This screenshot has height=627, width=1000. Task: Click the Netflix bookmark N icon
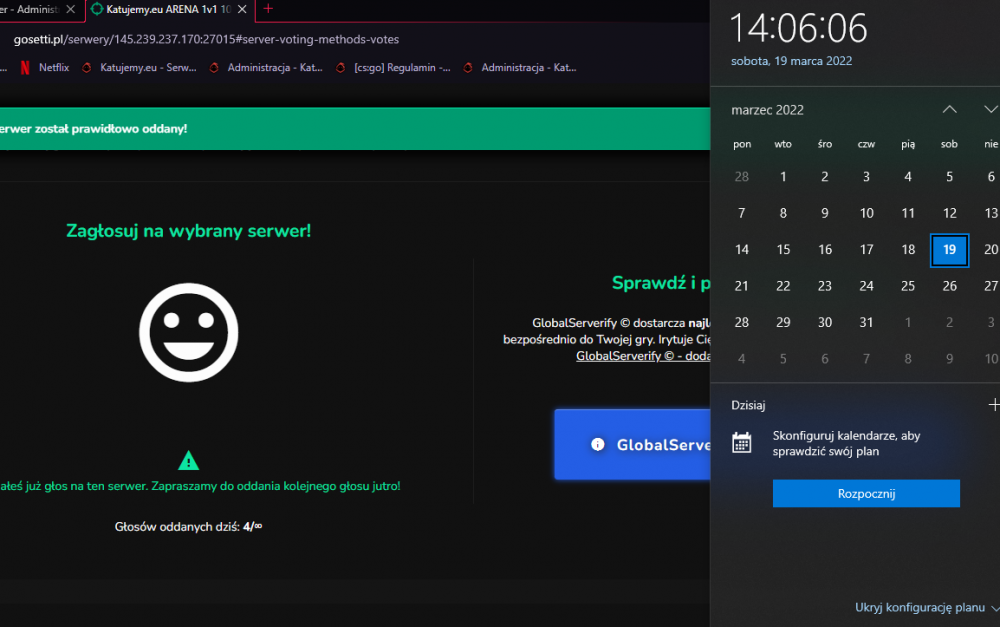click(x=25, y=68)
